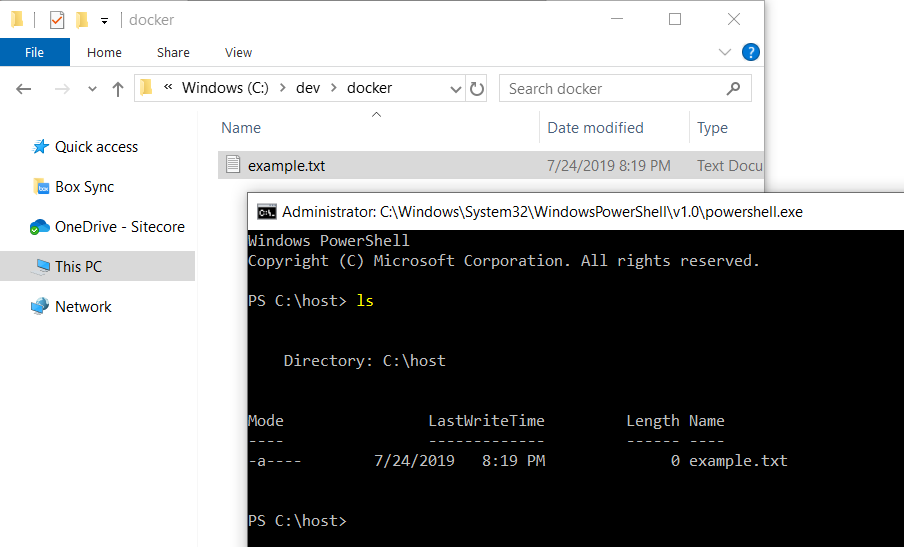904x547 pixels.
Task: Select This PC in the navigation pane
Action: [x=97, y=266]
